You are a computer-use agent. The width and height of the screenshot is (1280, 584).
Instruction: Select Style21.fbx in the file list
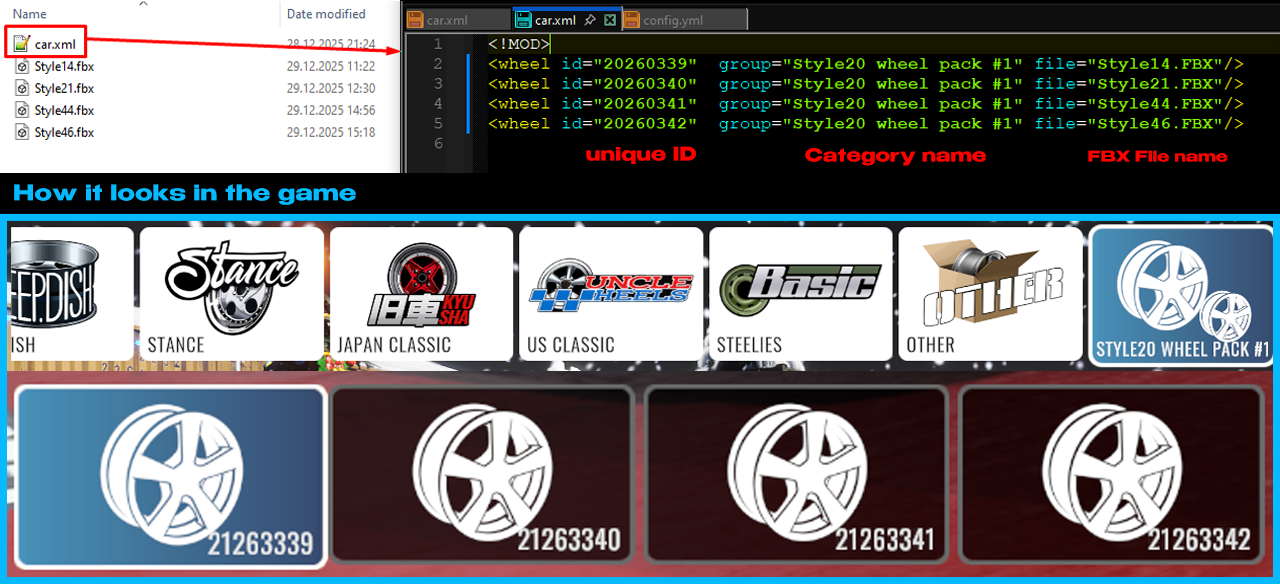click(x=64, y=88)
